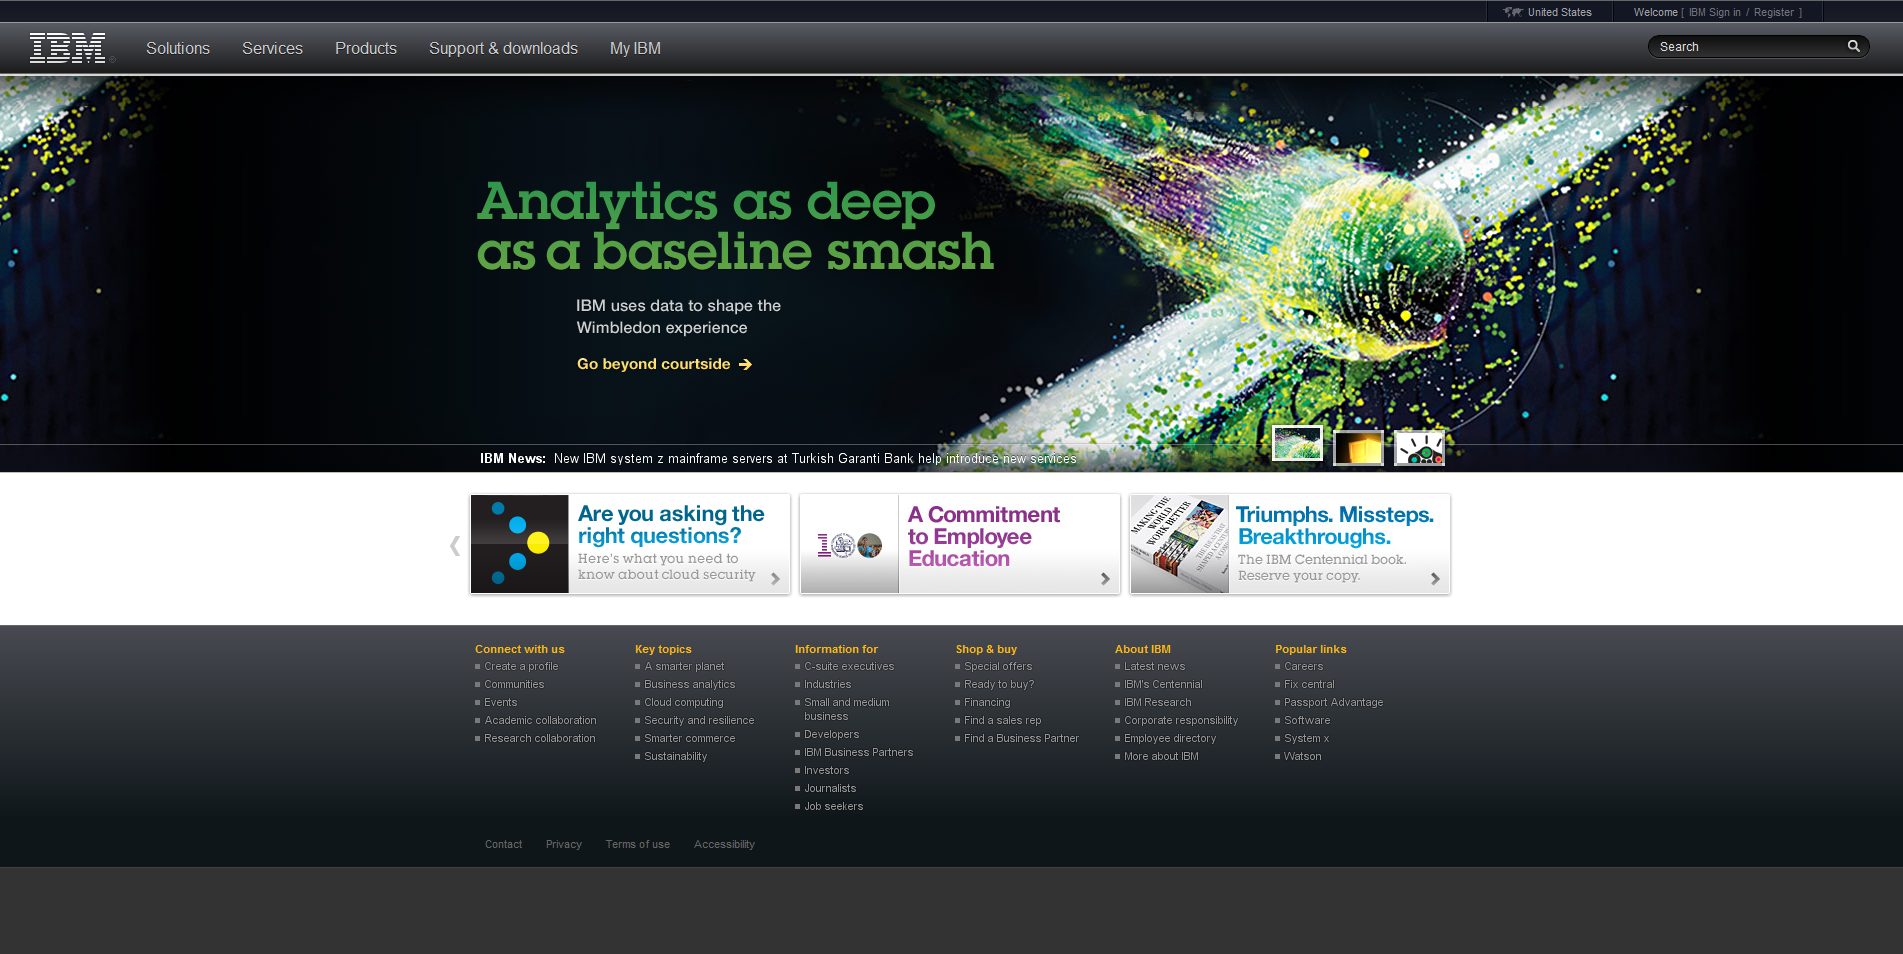Open the cloud security card dots image

(x=519, y=545)
